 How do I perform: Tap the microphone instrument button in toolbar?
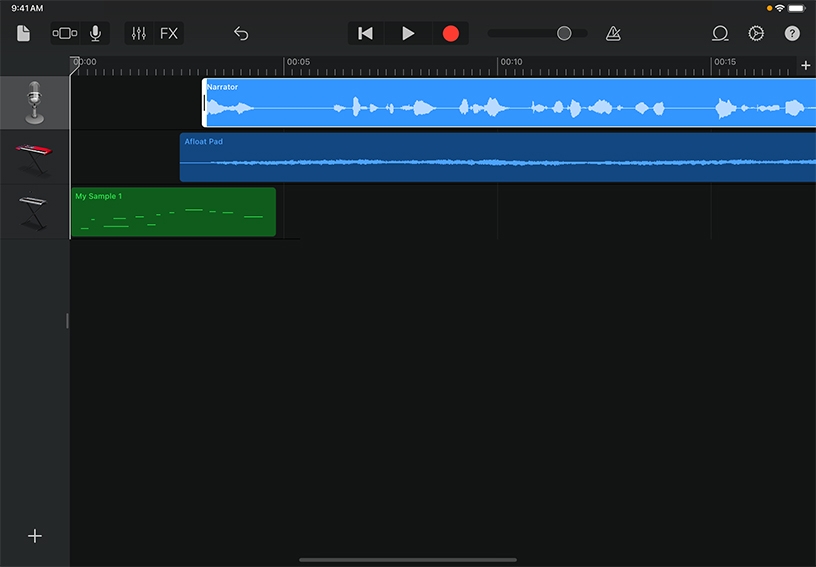pyautogui.click(x=95, y=33)
